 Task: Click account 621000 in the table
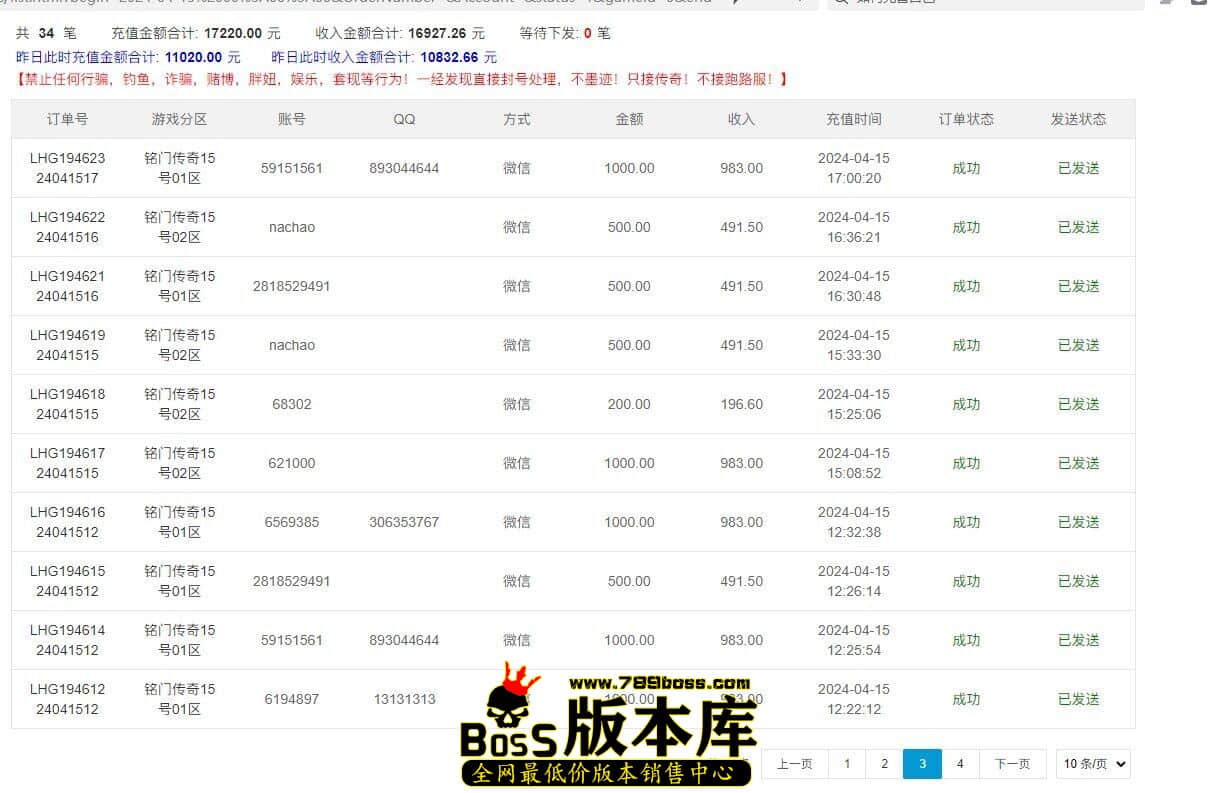click(x=291, y=463)
